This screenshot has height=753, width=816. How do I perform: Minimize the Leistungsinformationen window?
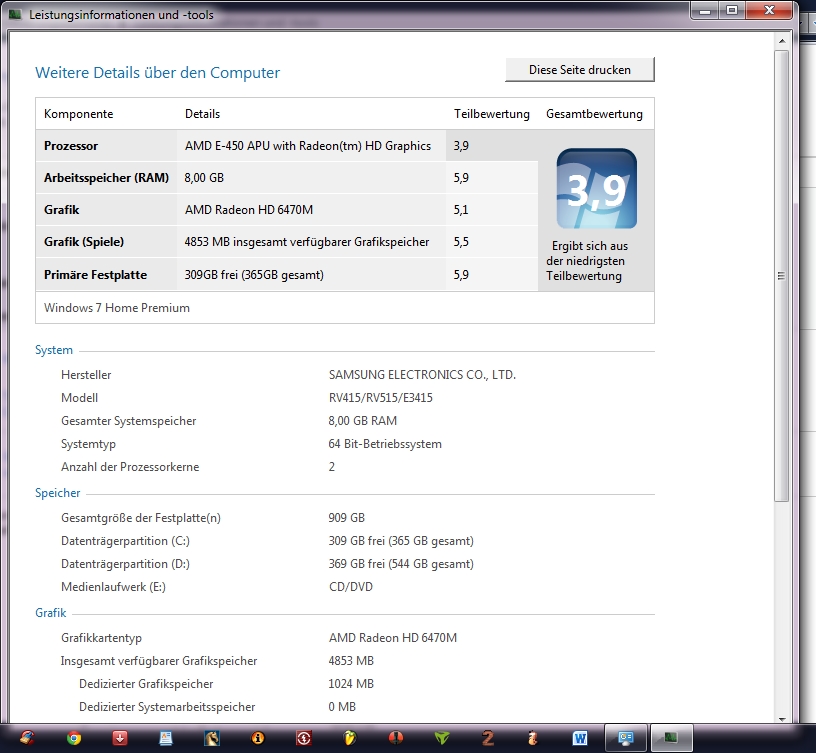pos(705,10)
